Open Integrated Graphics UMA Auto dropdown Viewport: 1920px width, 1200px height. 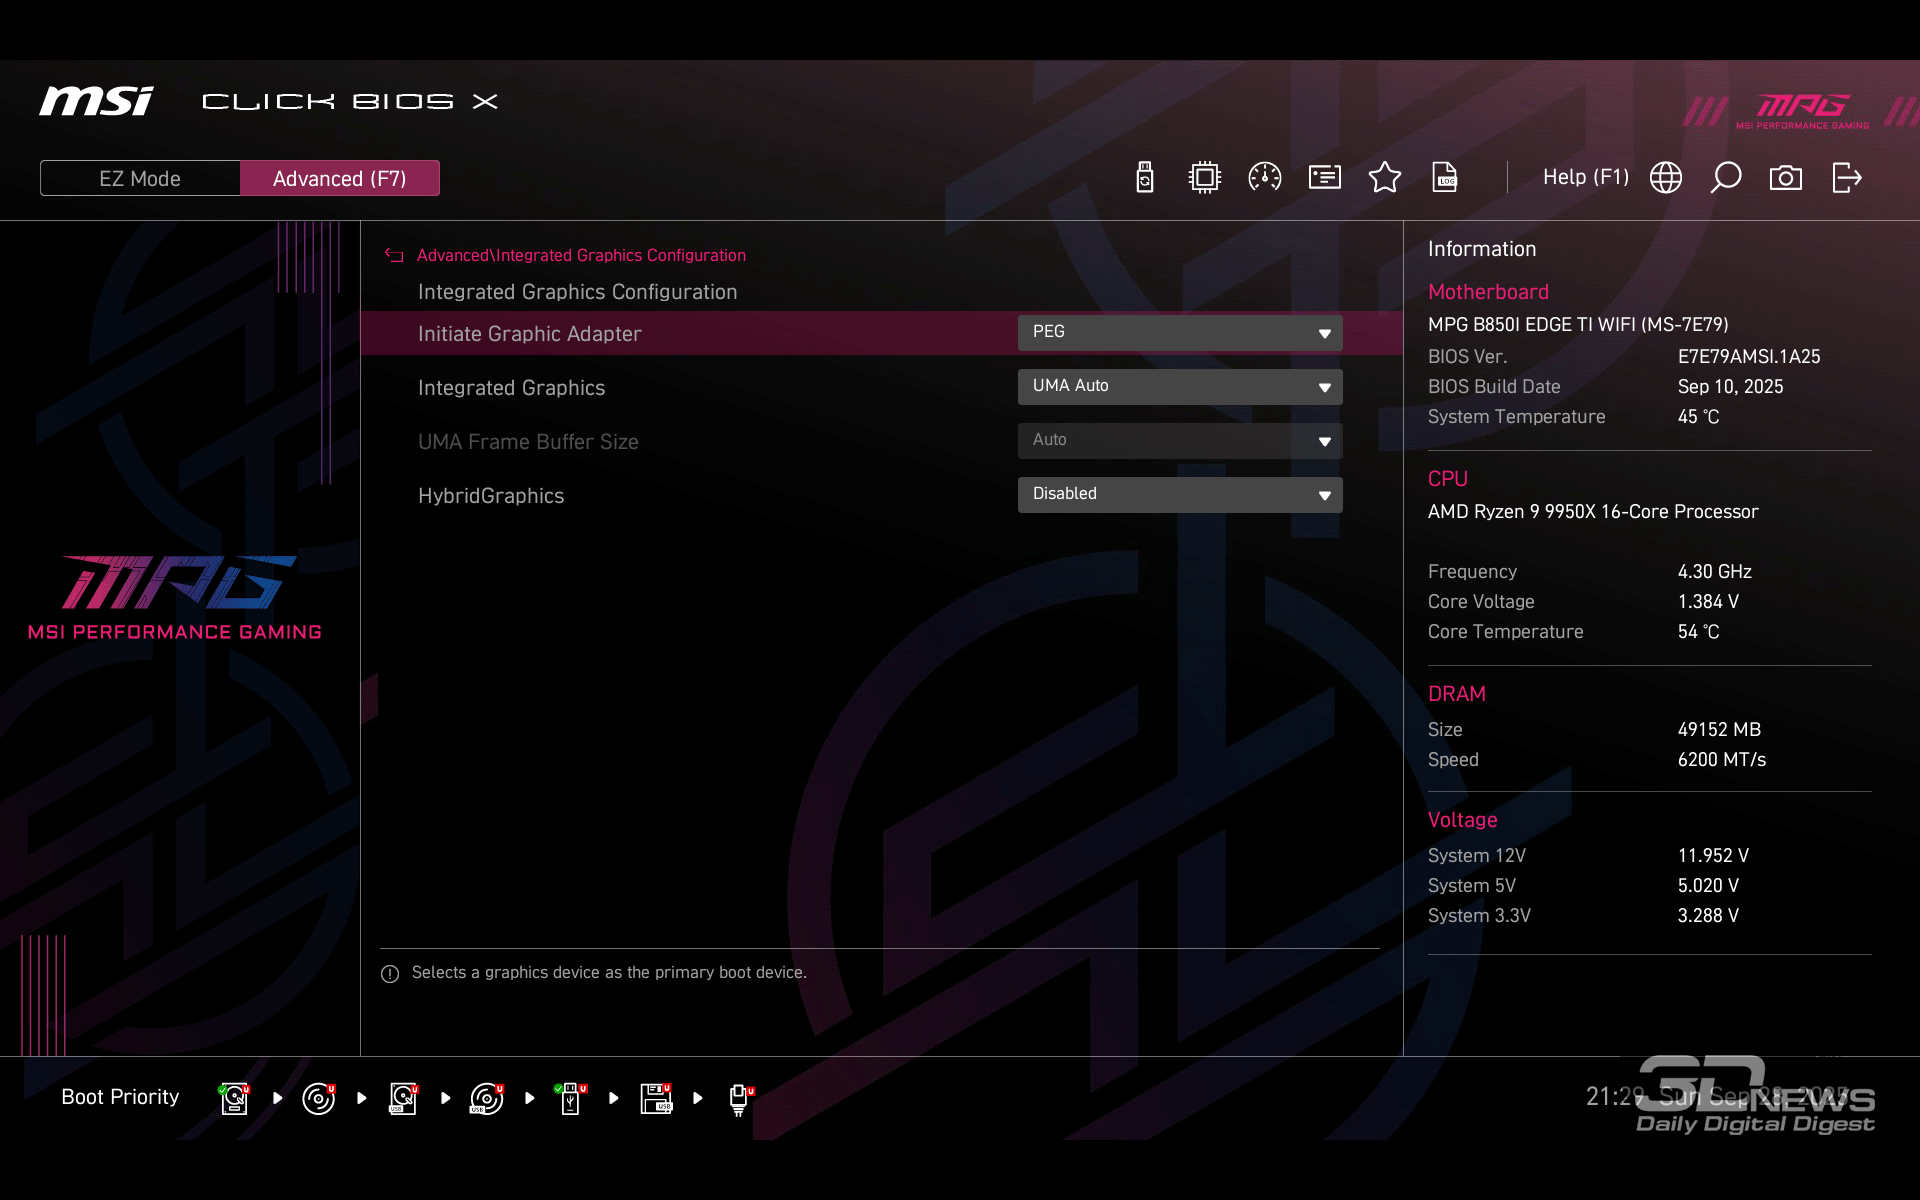pyautogui.click(x=1180, y=387)
